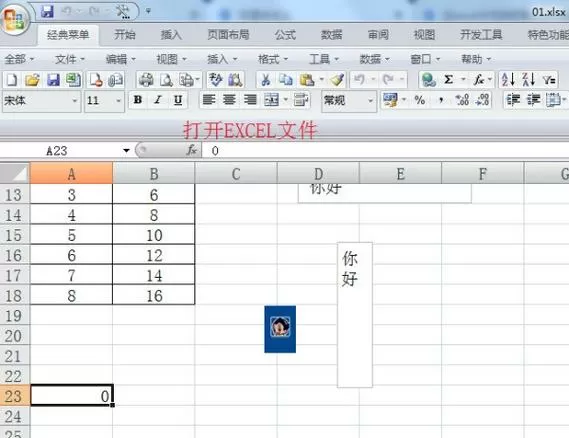Switch to the 公式 ribbon tab
Image resolution: width=569 pixels, height=438 pixels.
pos(285,35)
